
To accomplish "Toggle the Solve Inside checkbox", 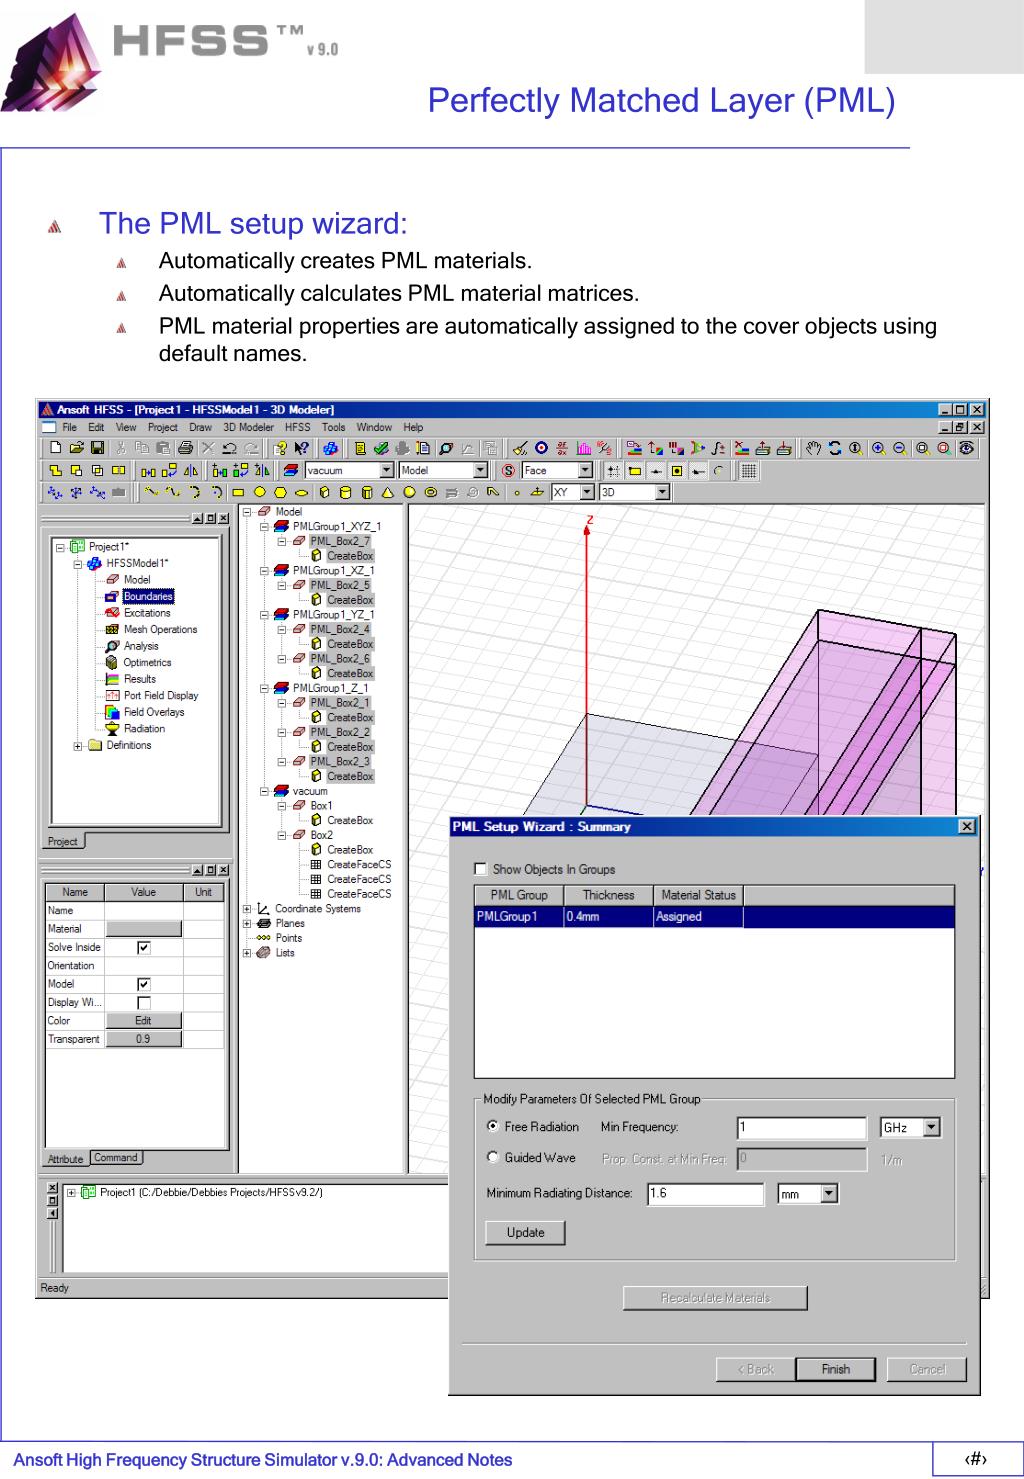I will [144, 947].
